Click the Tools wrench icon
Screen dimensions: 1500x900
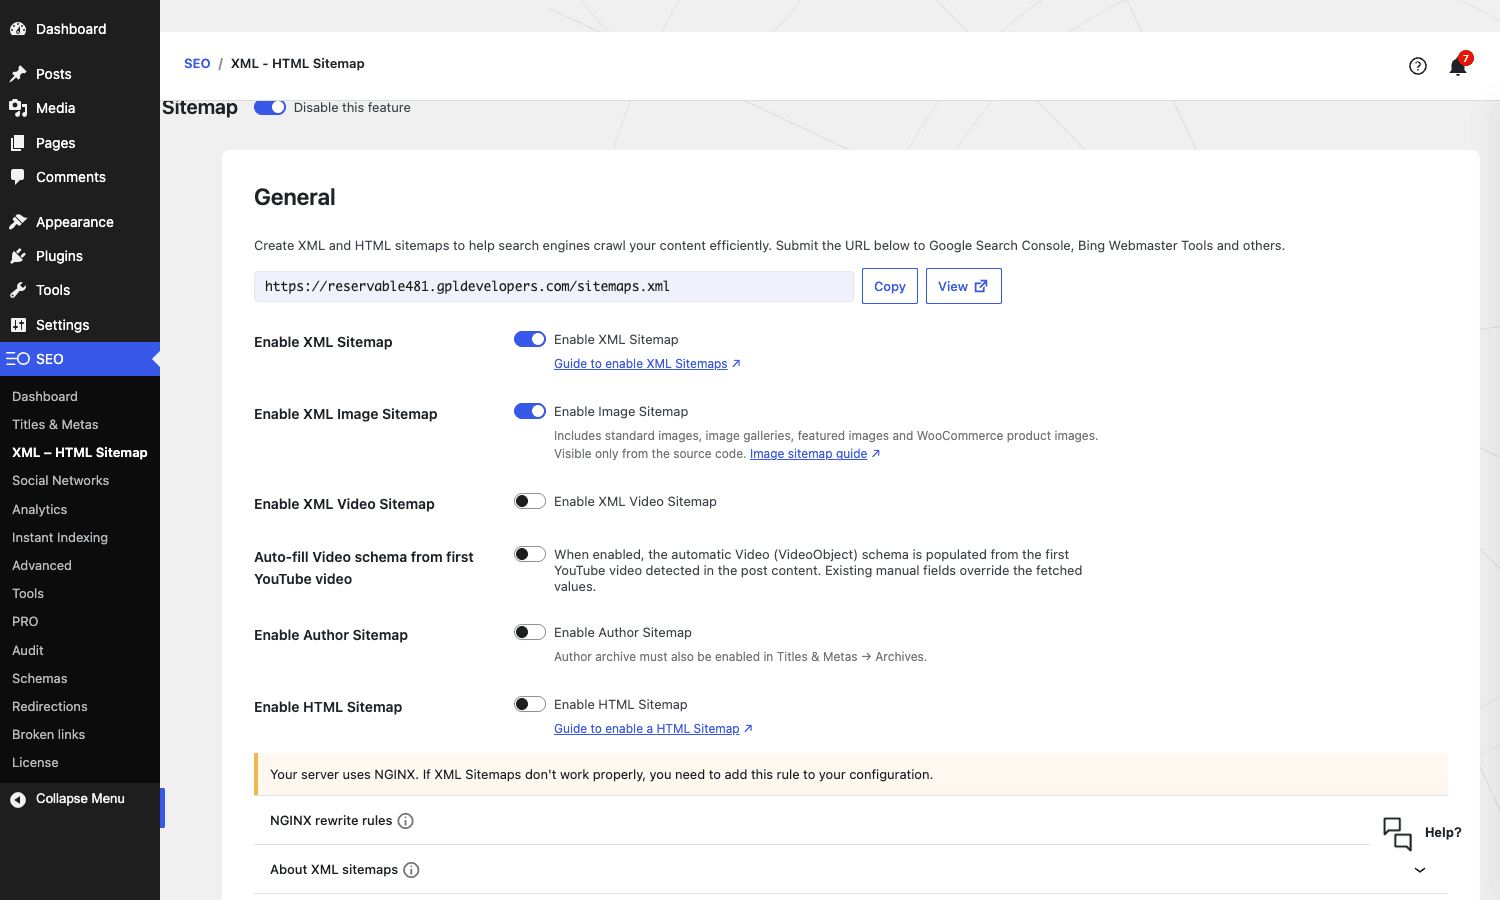click(x=18, y=290)
